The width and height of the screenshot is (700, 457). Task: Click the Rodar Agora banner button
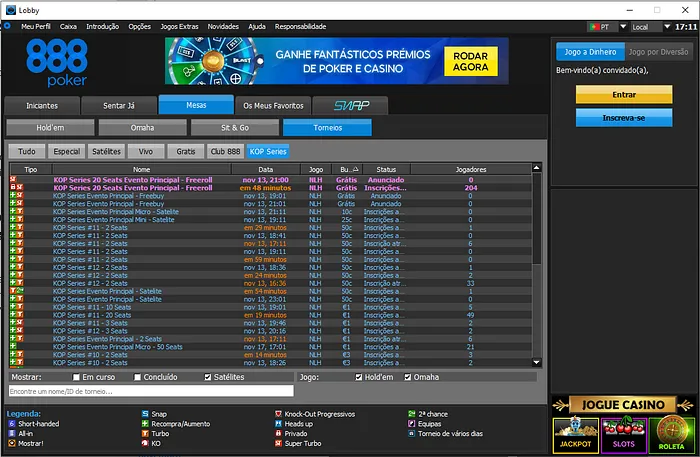tap(471, 62)
